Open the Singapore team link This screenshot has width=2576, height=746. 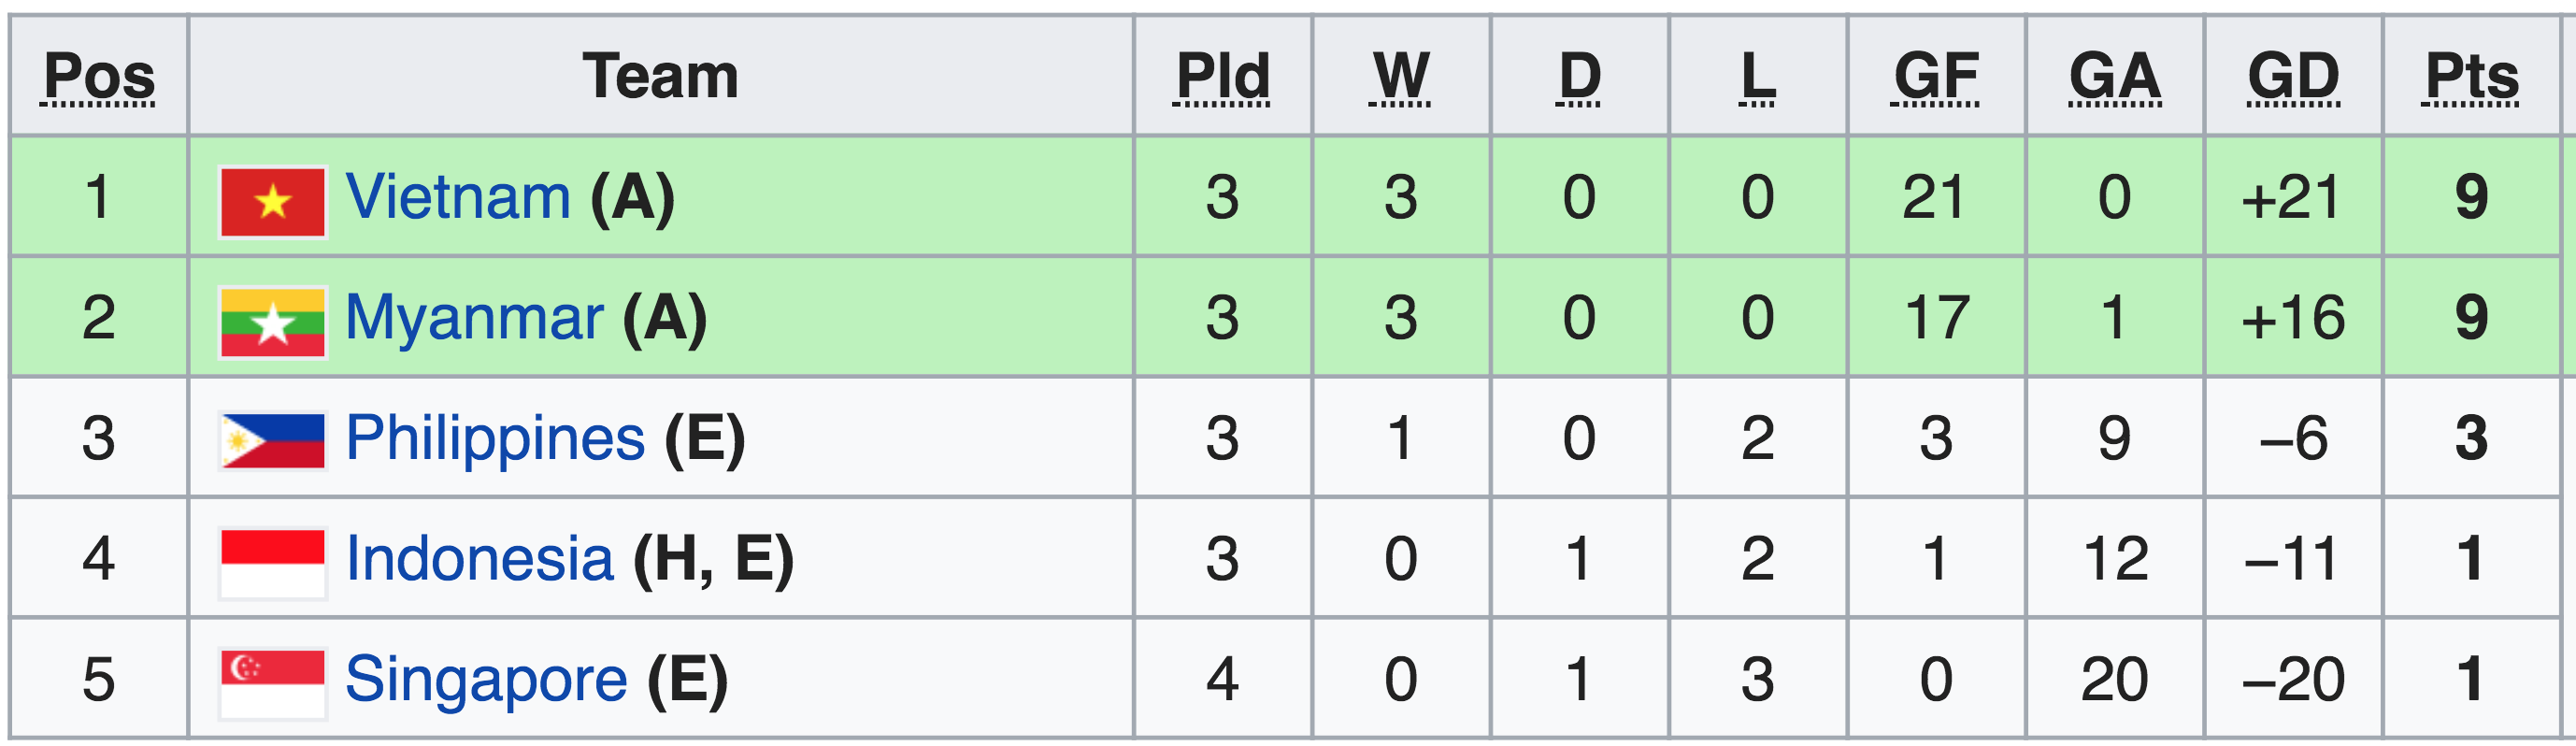click(x=486, y=681)
